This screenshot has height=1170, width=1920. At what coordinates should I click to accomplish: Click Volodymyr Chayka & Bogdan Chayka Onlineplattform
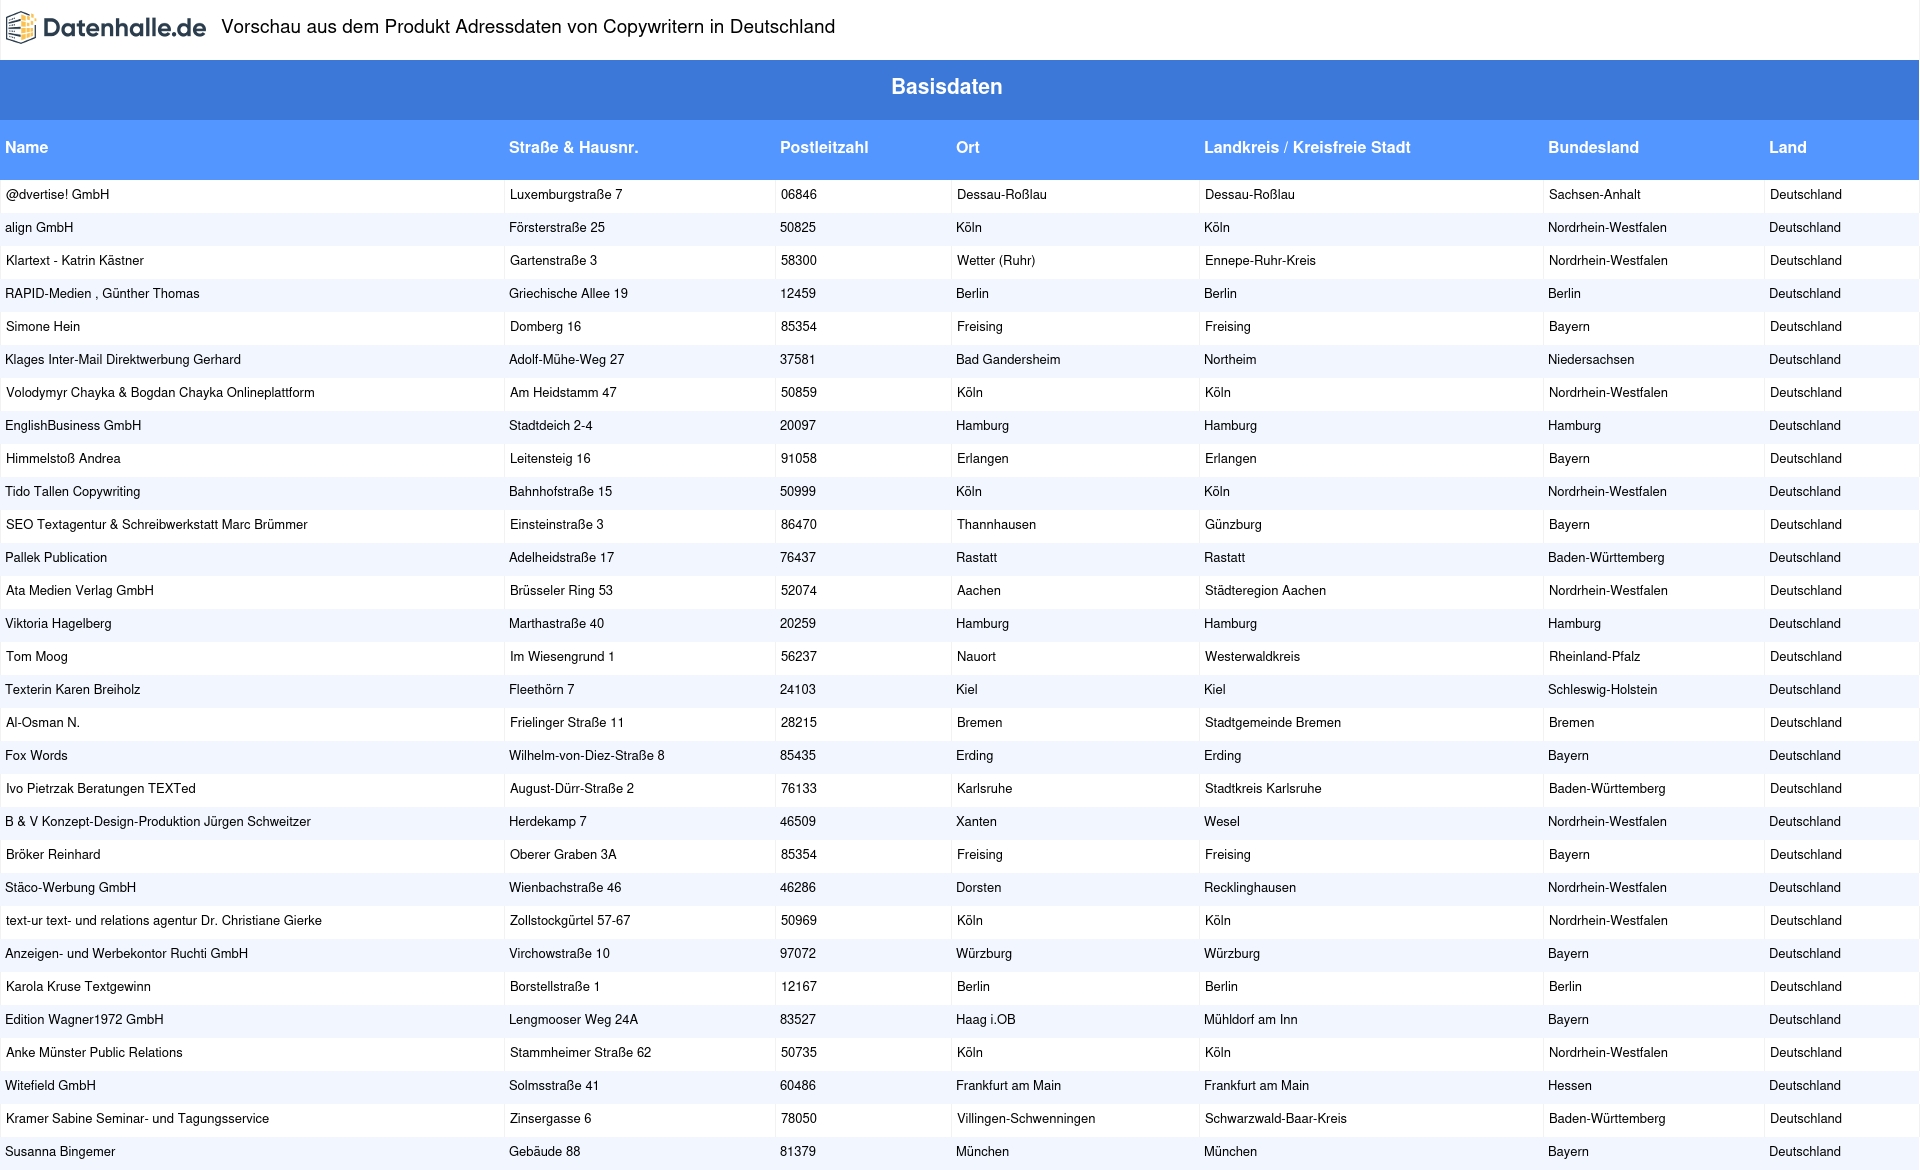pyautogui.click(x=160, y=393)
